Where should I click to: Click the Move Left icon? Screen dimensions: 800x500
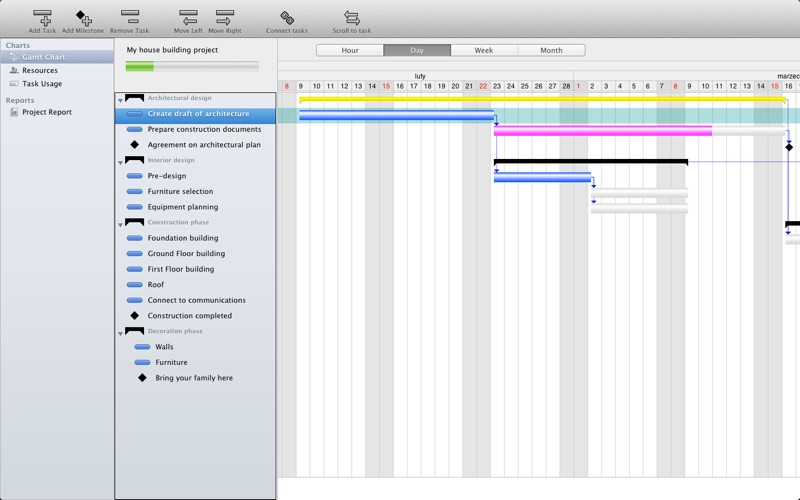[188, 18]
